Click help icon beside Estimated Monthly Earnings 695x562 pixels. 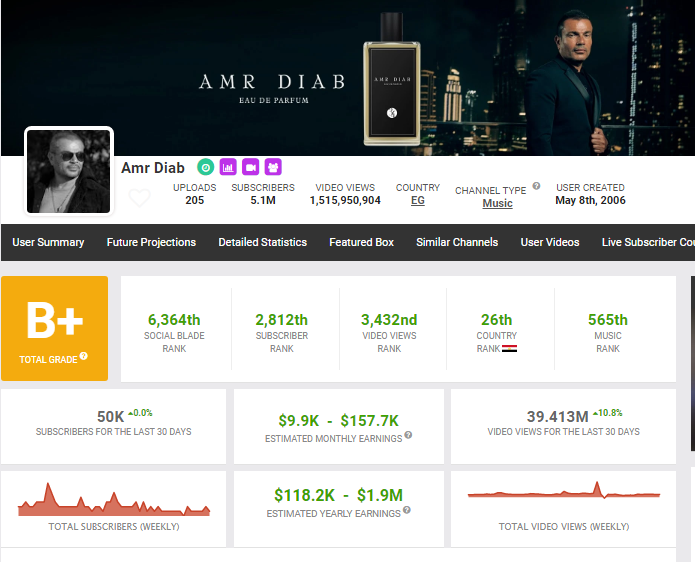(409, 436)
